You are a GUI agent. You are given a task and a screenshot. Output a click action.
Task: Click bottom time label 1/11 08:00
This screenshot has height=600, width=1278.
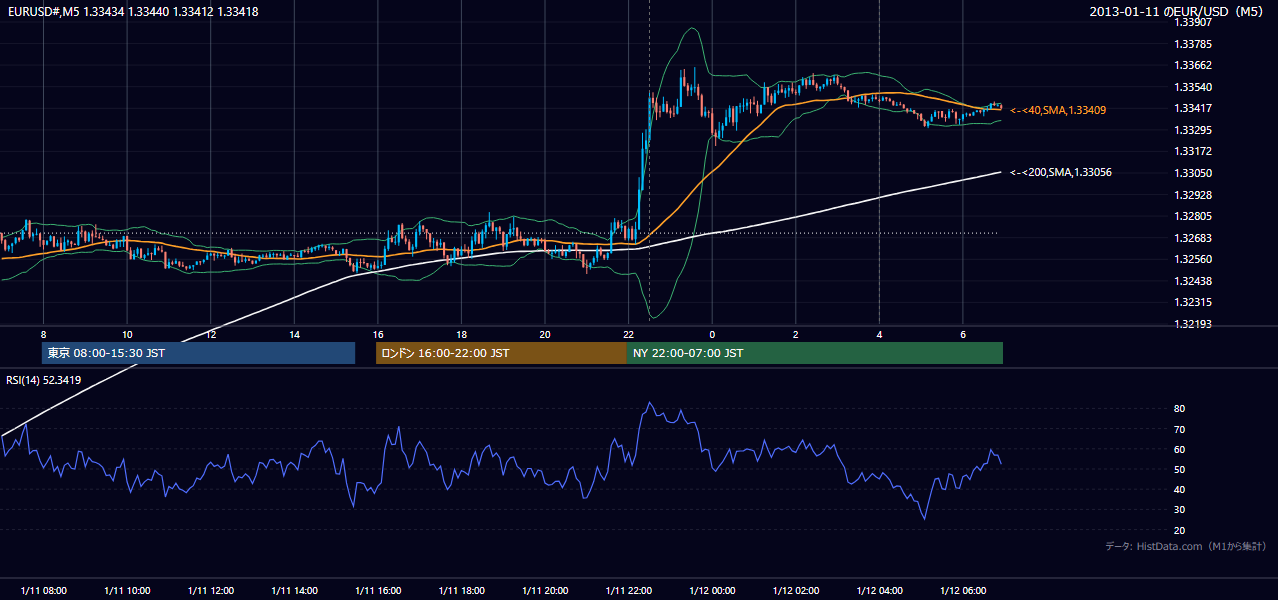coord(44,591)
